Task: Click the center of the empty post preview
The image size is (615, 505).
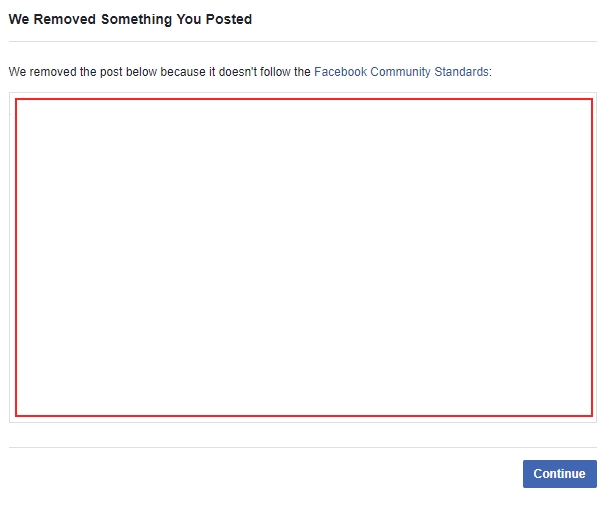Action: coord(304,257)
